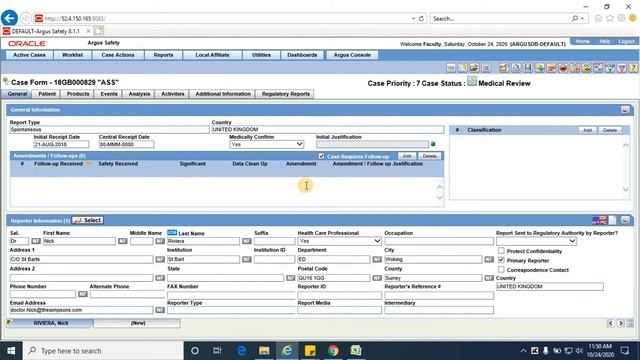Click the Amendments list scroll-up arrow
This screenshot has width=640, height=360.
[x=440, y=187]
